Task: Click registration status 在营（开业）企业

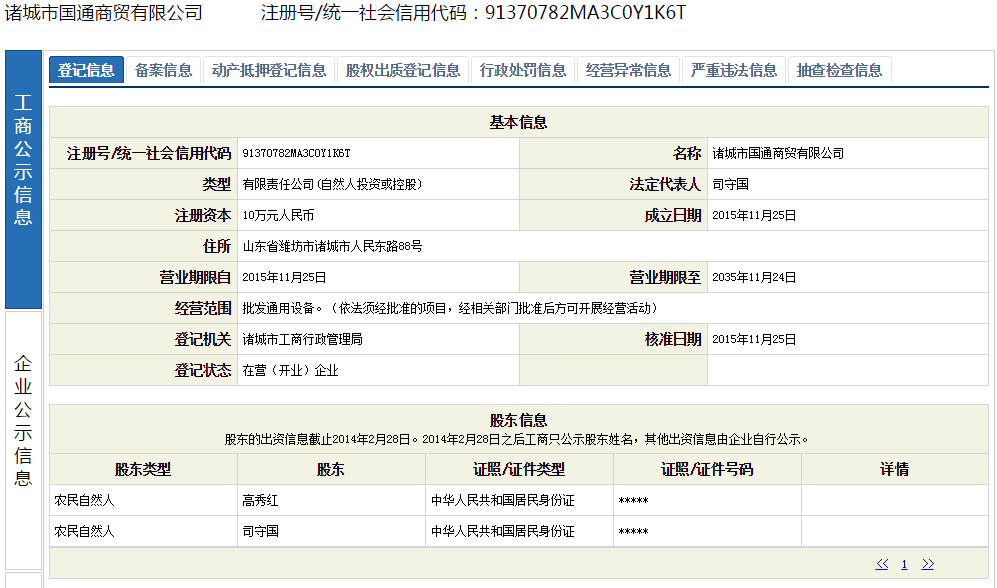Action: point(290,370)
